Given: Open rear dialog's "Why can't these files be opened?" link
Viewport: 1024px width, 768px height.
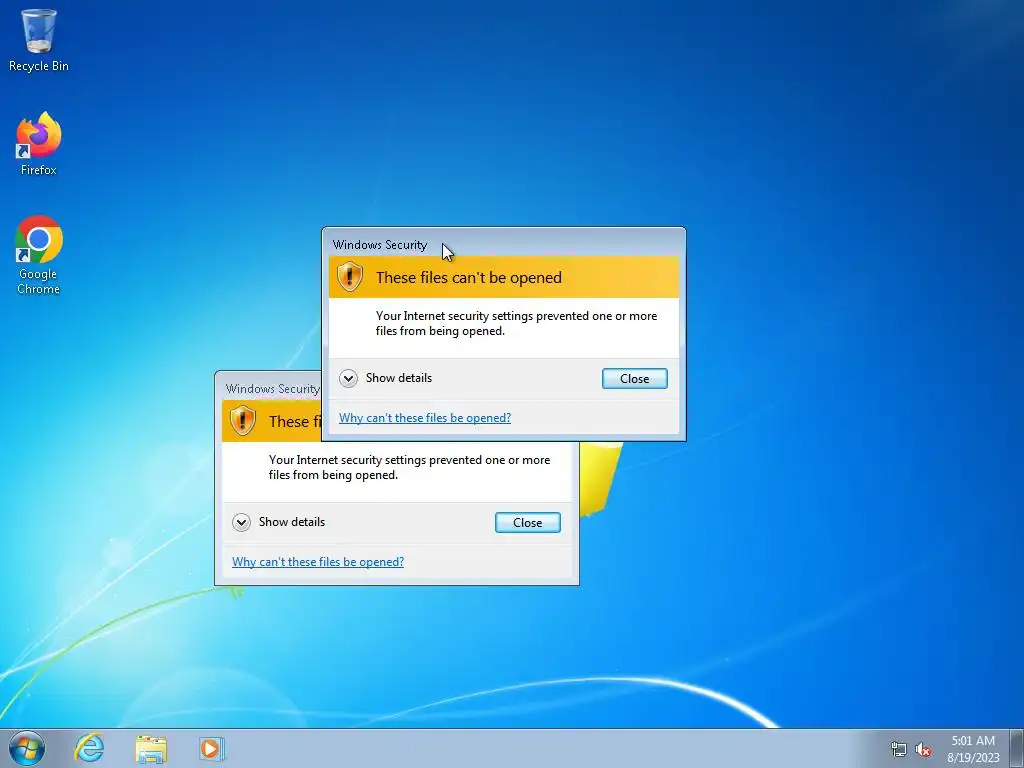Looking at the screenshot, I should (318, 562).
